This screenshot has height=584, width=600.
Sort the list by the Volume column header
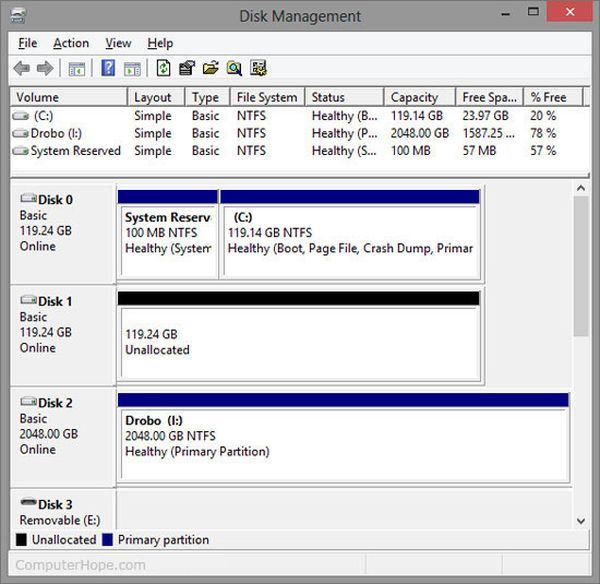68,97
